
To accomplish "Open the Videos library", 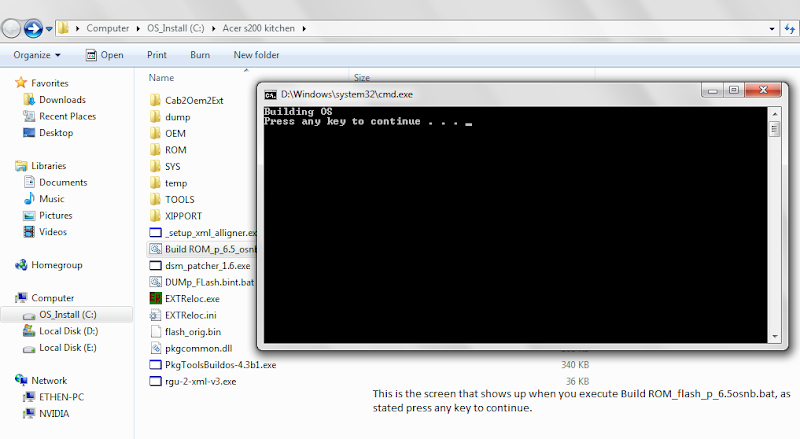I will point(53,232).
